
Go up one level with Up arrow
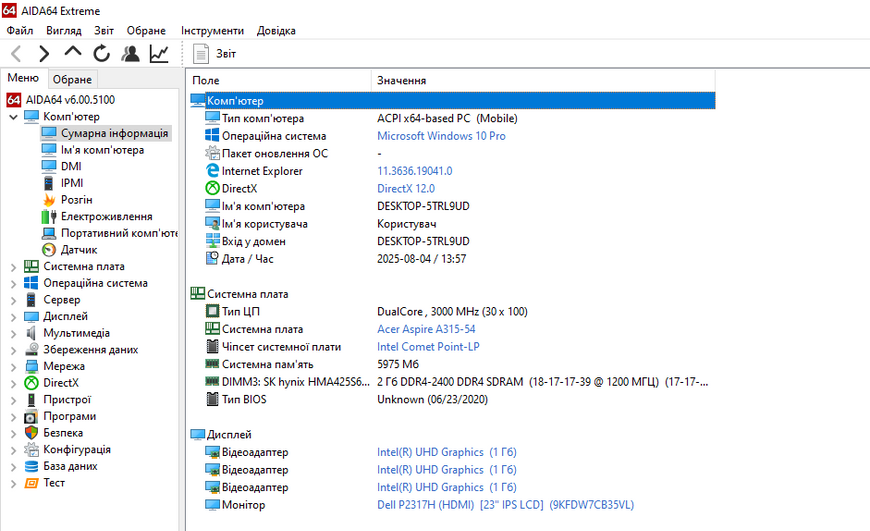click(73, 52)
